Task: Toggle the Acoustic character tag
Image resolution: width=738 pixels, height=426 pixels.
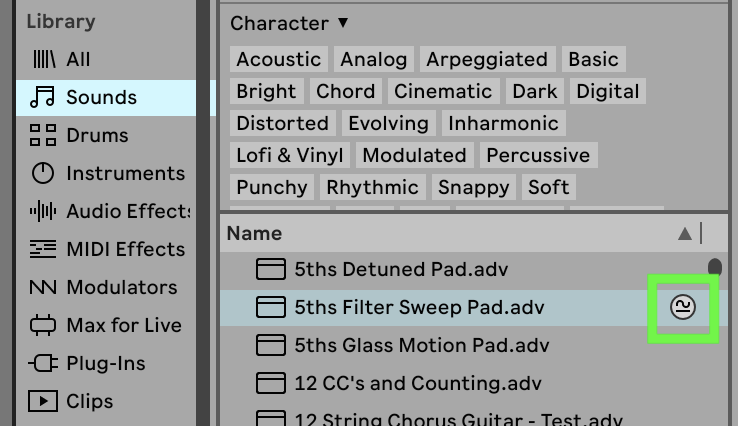Action: [278, 59]
